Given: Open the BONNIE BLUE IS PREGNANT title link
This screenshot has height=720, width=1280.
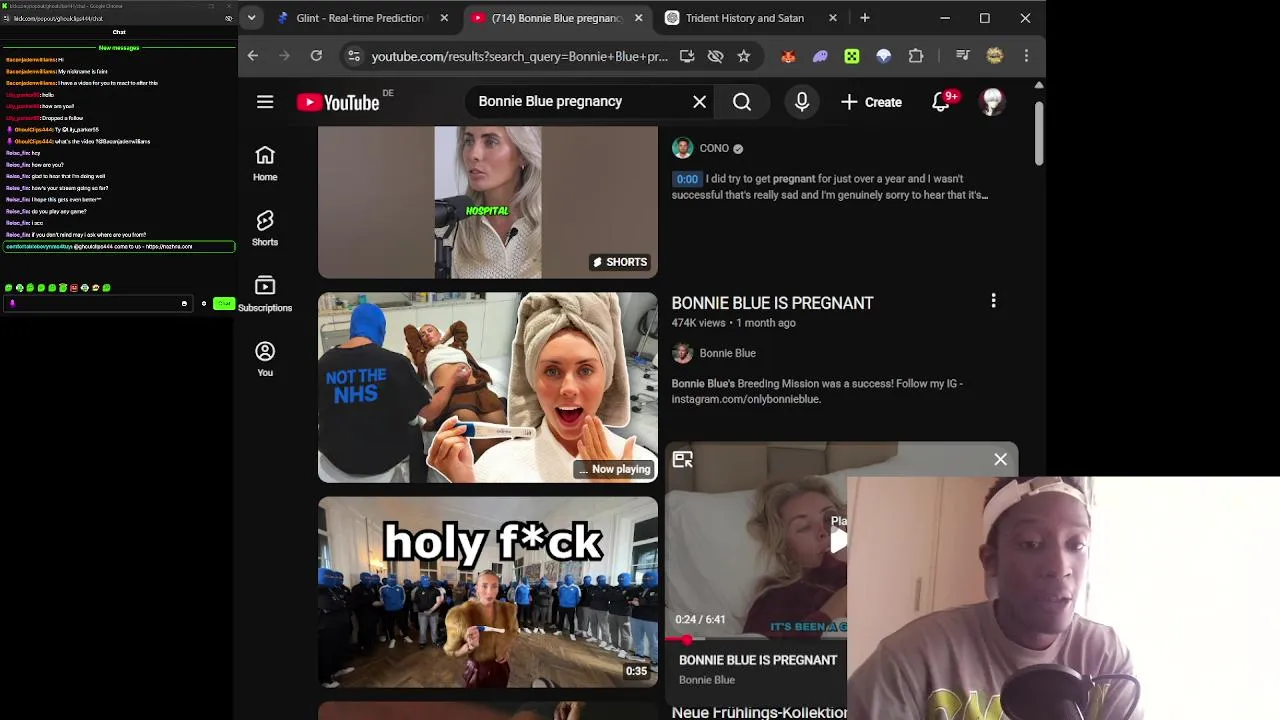Looking at the screenshot, I should (x=772, y=303).
